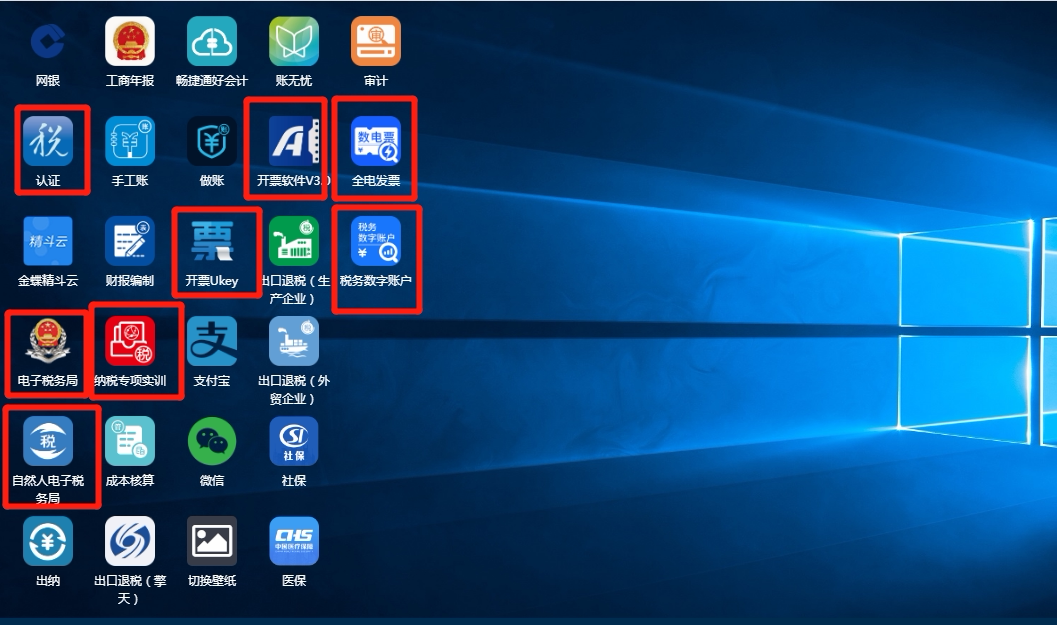This screenshot has height=625, width=1057.
Task: Open 出口退税（擎天）icon
Action: point(130,541)
